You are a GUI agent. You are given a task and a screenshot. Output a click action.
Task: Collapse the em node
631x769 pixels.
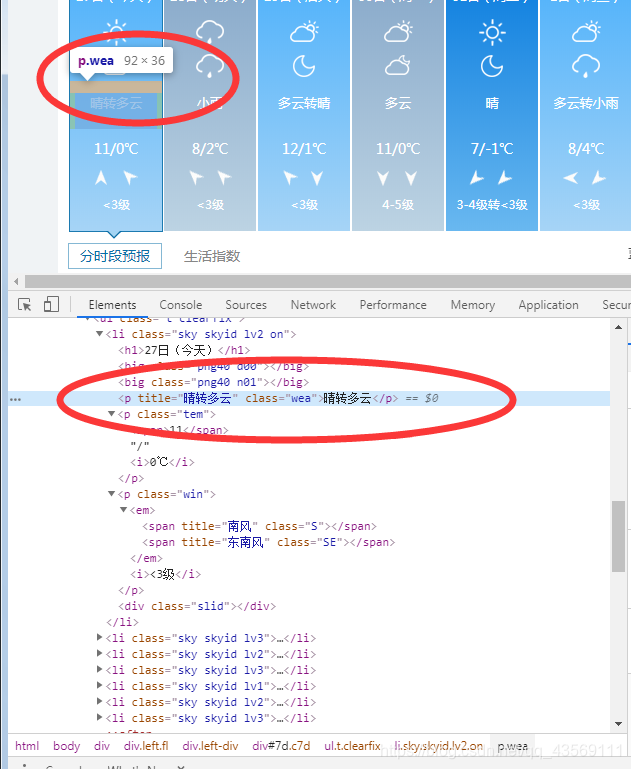point(124,510)
